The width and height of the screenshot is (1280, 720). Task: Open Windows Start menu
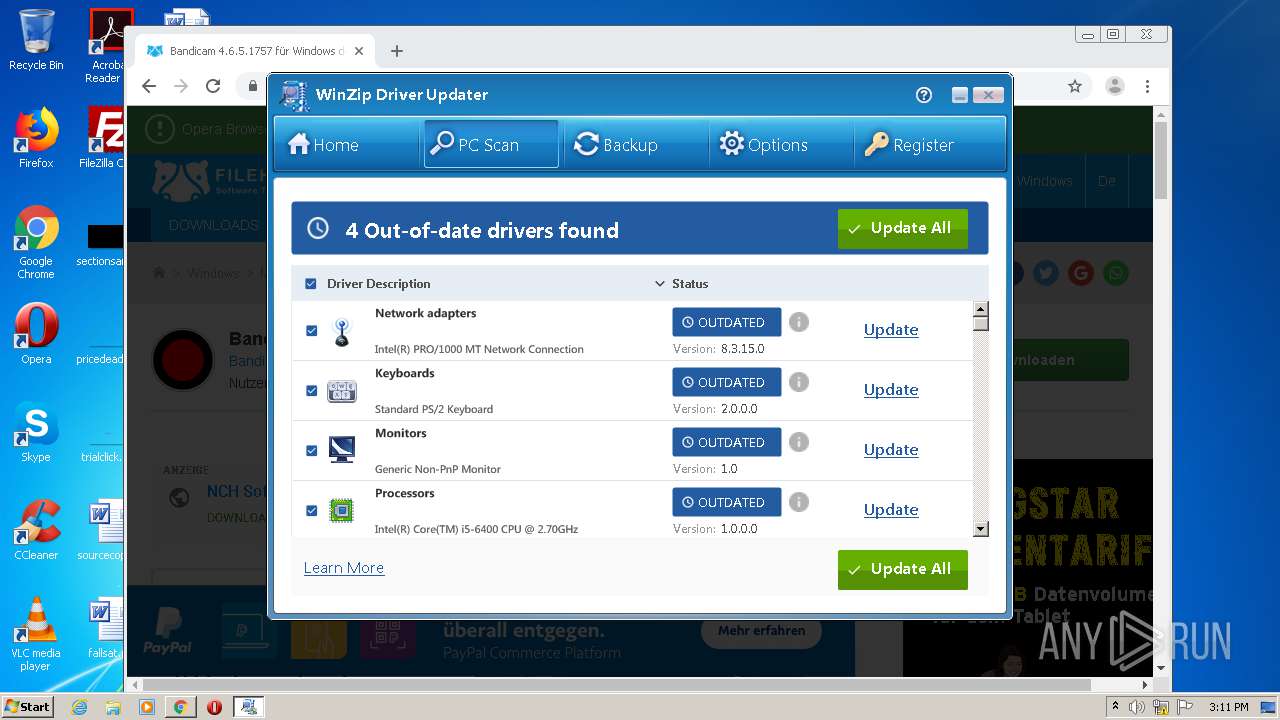[27, 707]
